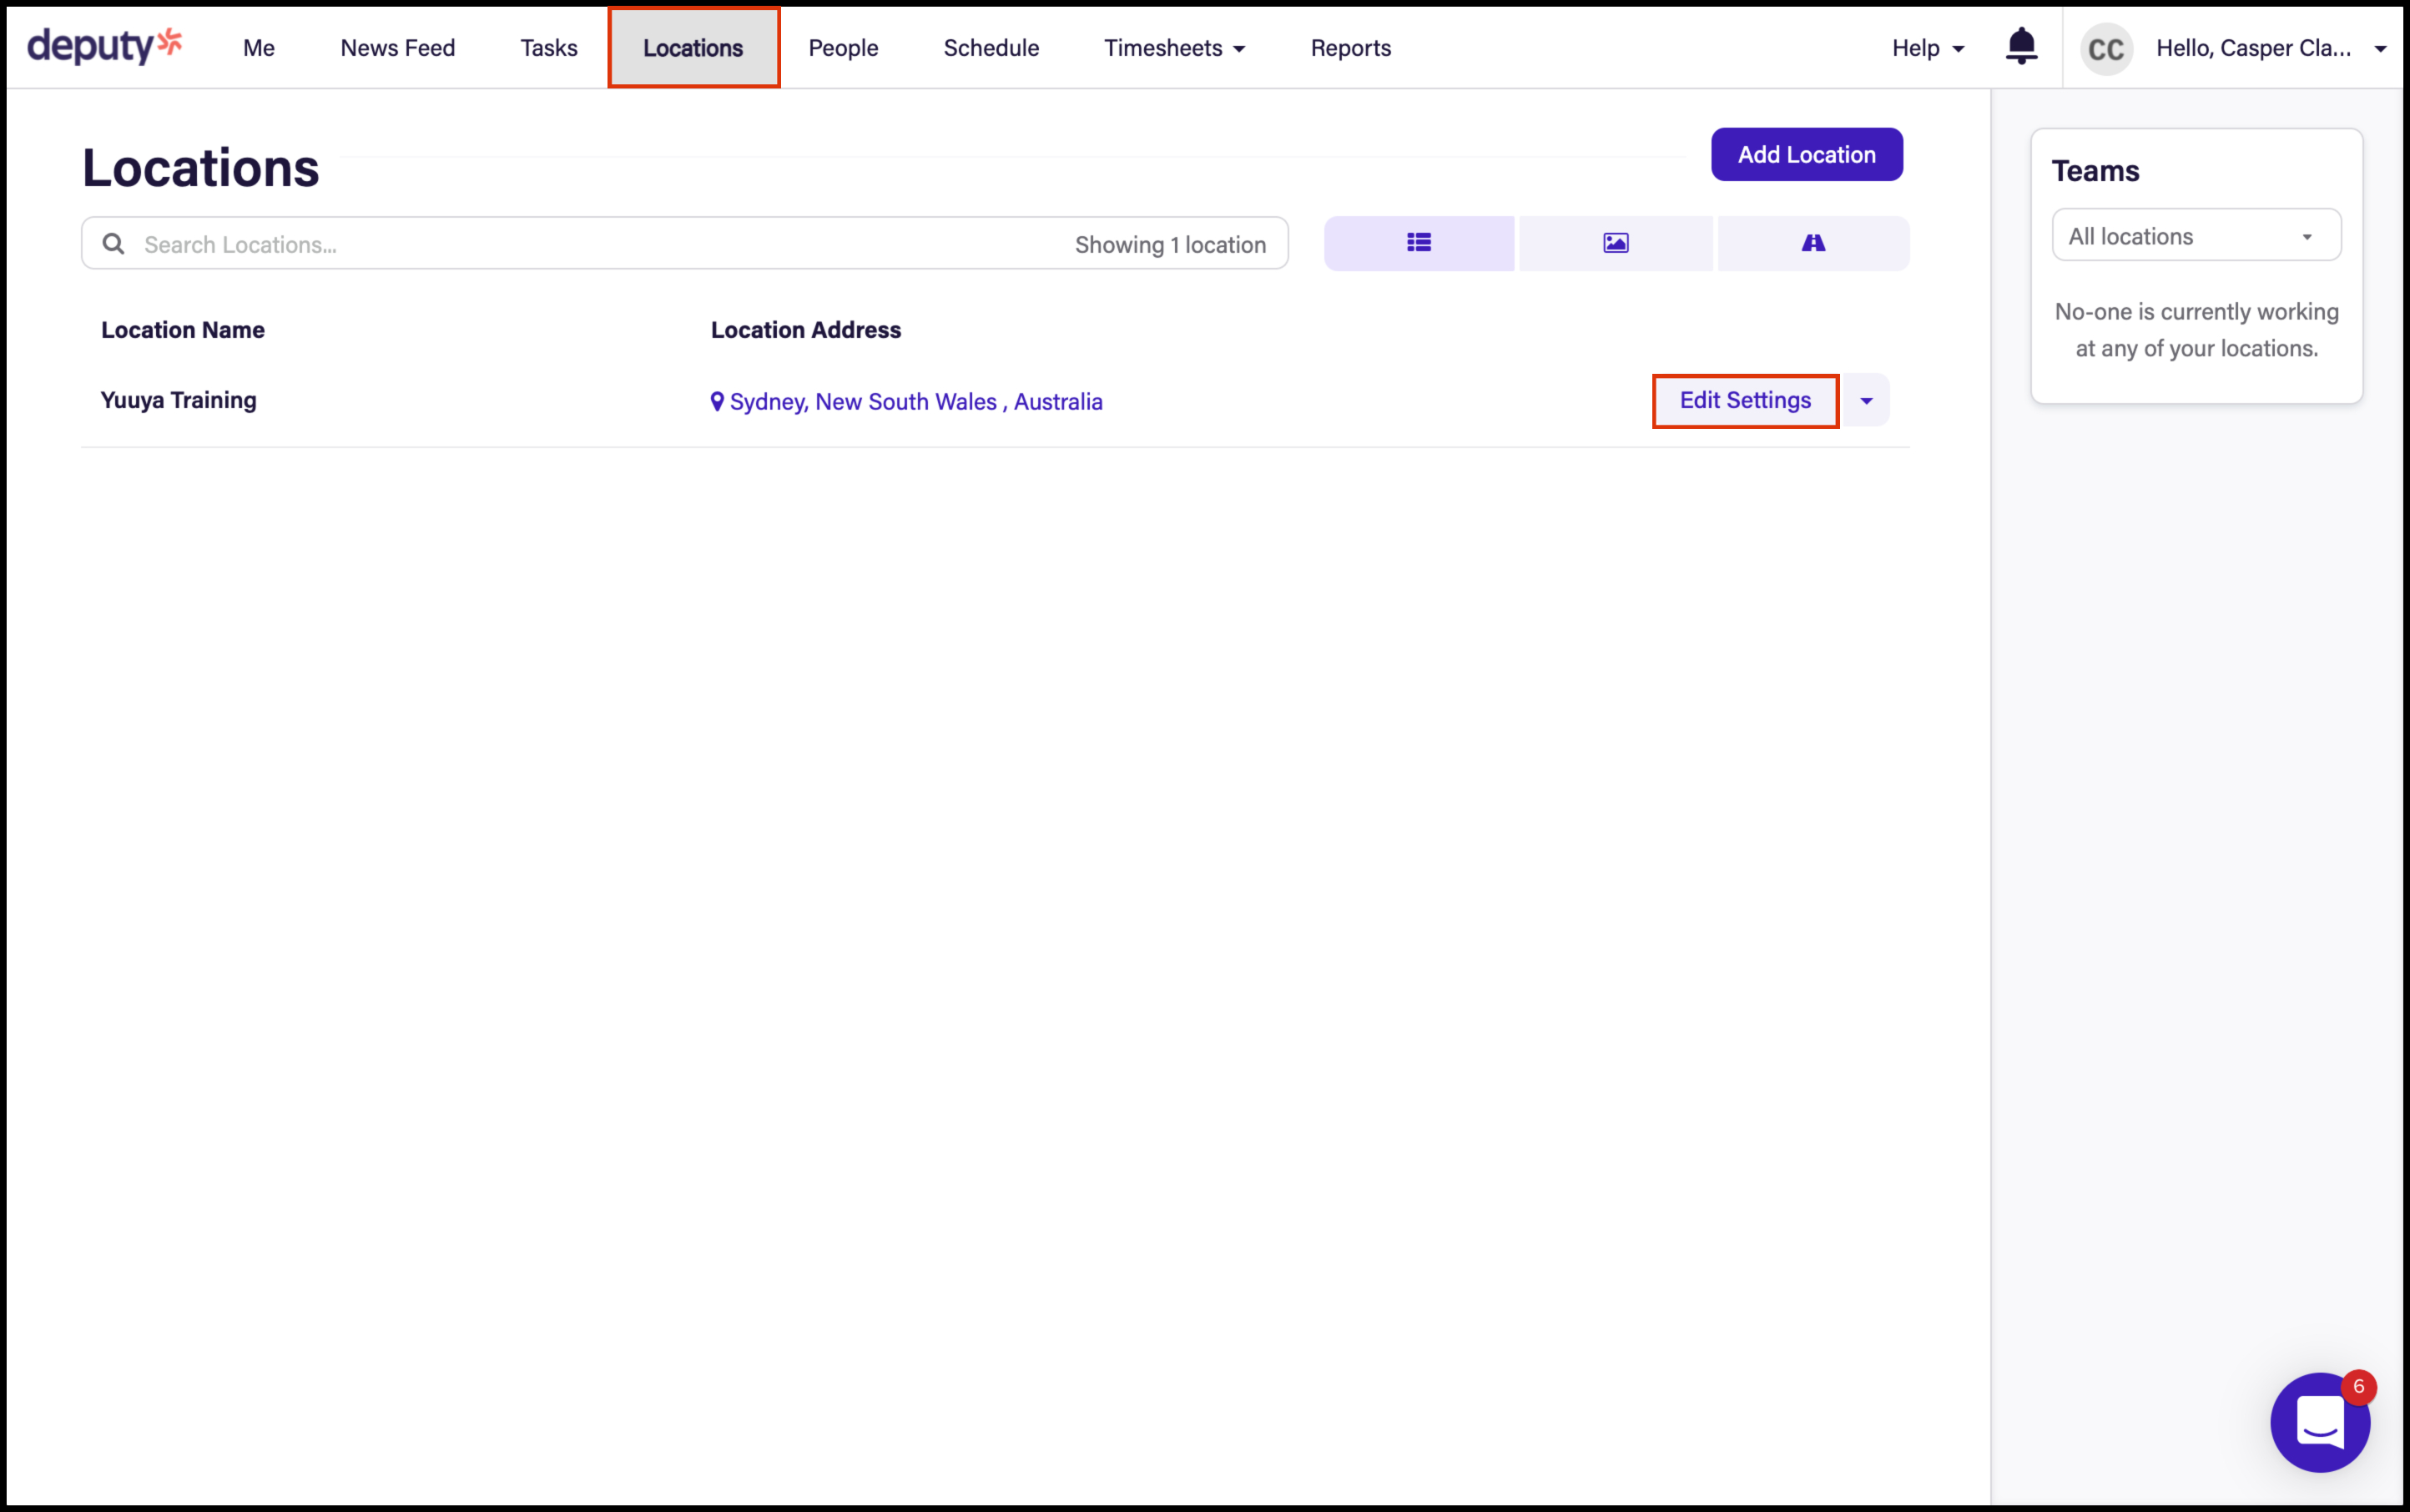Click the Deputy logo
Image resolution: width=2410 pixels, height=1512 pixels.
click(x=104, y=46)
